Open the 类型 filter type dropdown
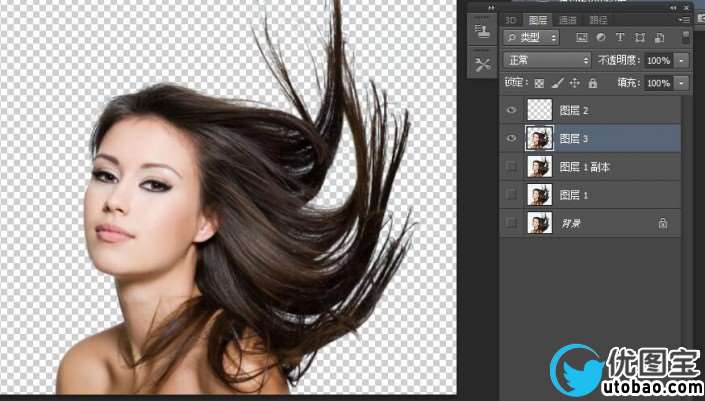 pos(531,38)
